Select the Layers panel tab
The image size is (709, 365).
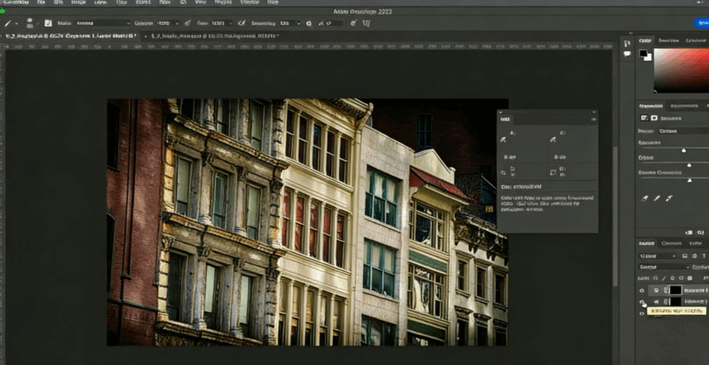pyautogui.click(x=646, y=243)
